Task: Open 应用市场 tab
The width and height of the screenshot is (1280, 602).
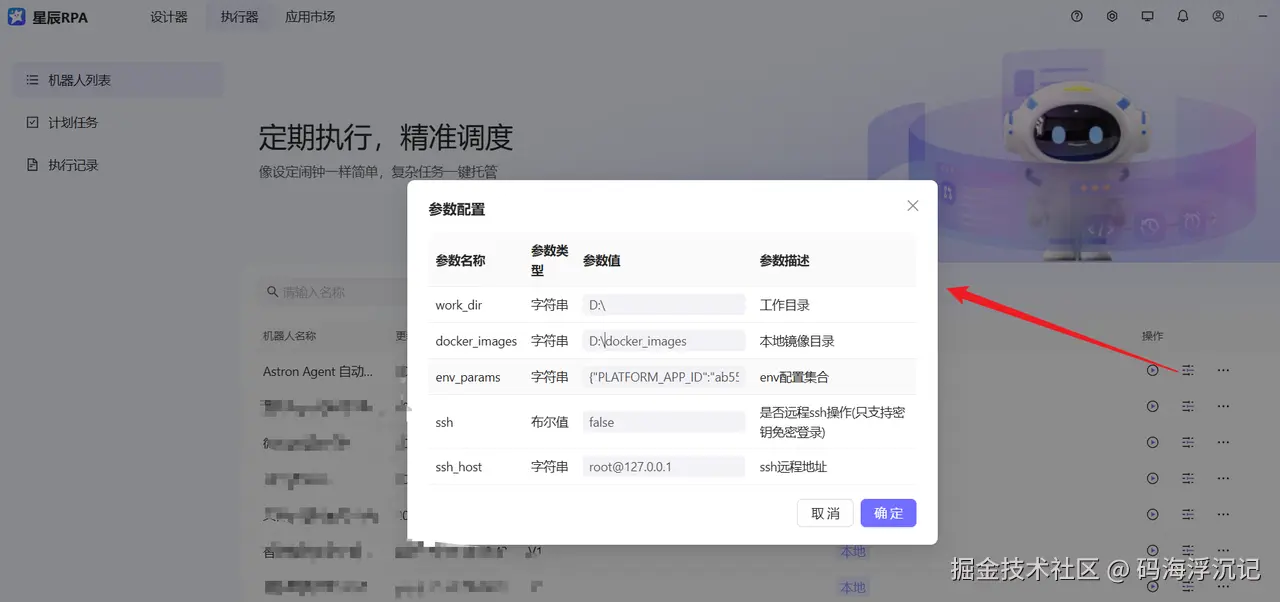Action: click(310, 17)
